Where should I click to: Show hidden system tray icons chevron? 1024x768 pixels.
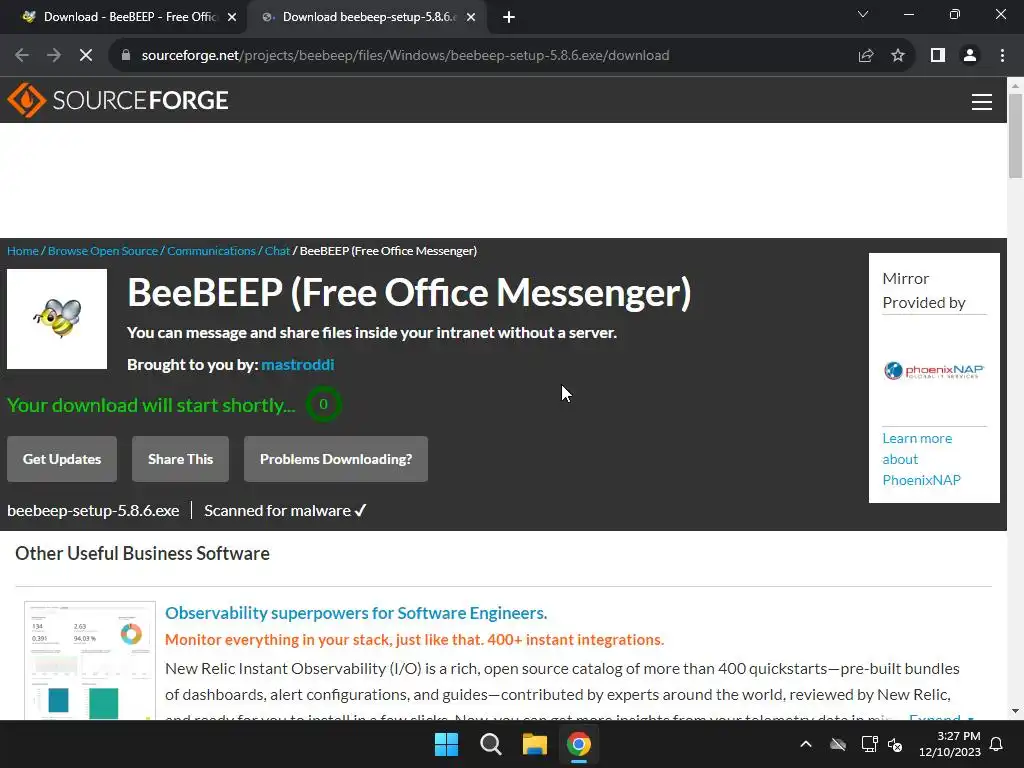point(806,744)
